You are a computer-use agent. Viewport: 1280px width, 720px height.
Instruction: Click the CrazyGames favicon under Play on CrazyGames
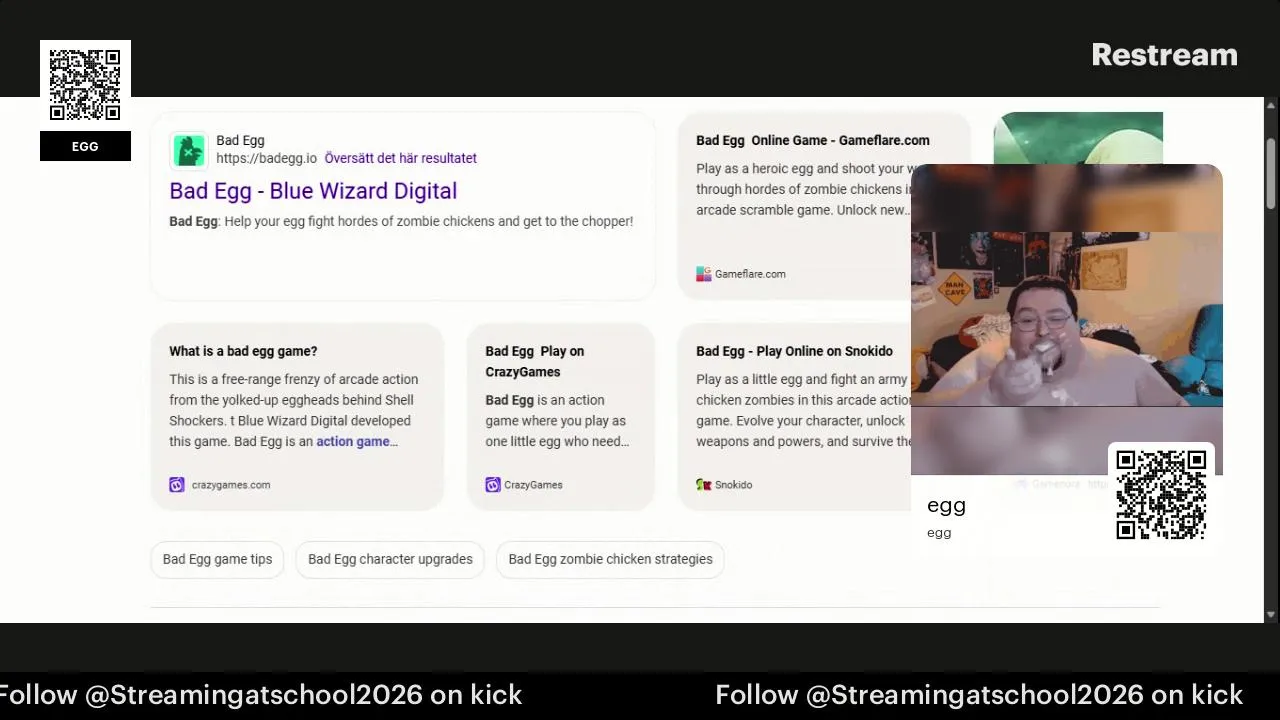point(493,485)
